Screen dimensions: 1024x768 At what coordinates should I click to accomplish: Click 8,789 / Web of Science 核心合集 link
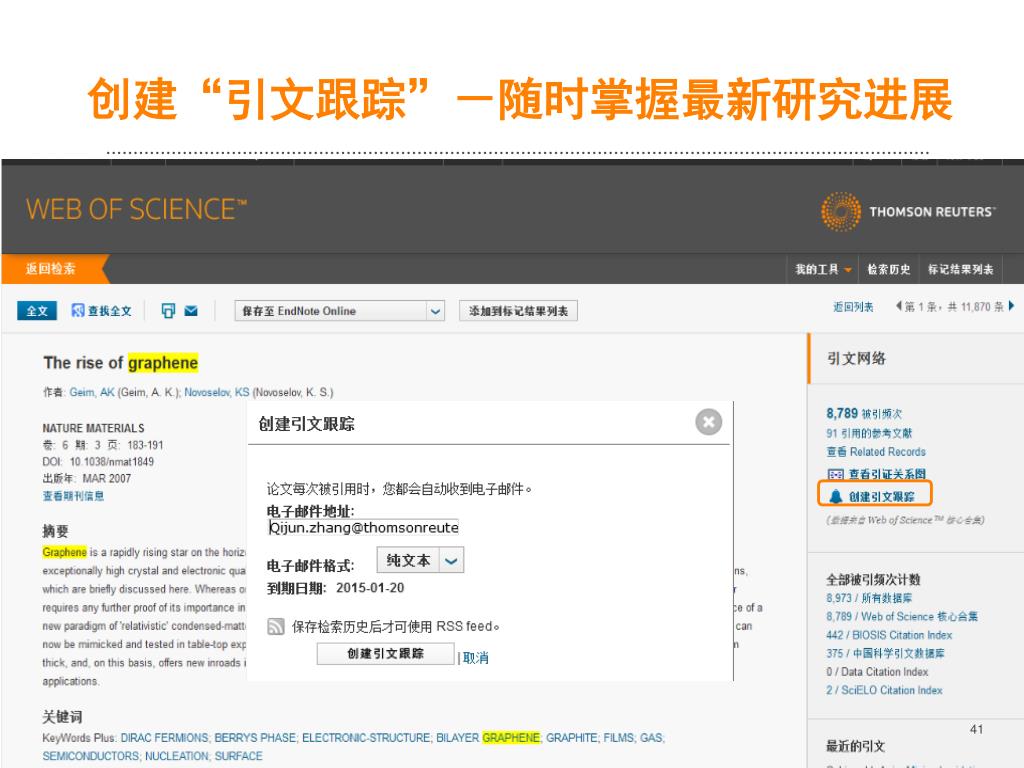(902, 616)
